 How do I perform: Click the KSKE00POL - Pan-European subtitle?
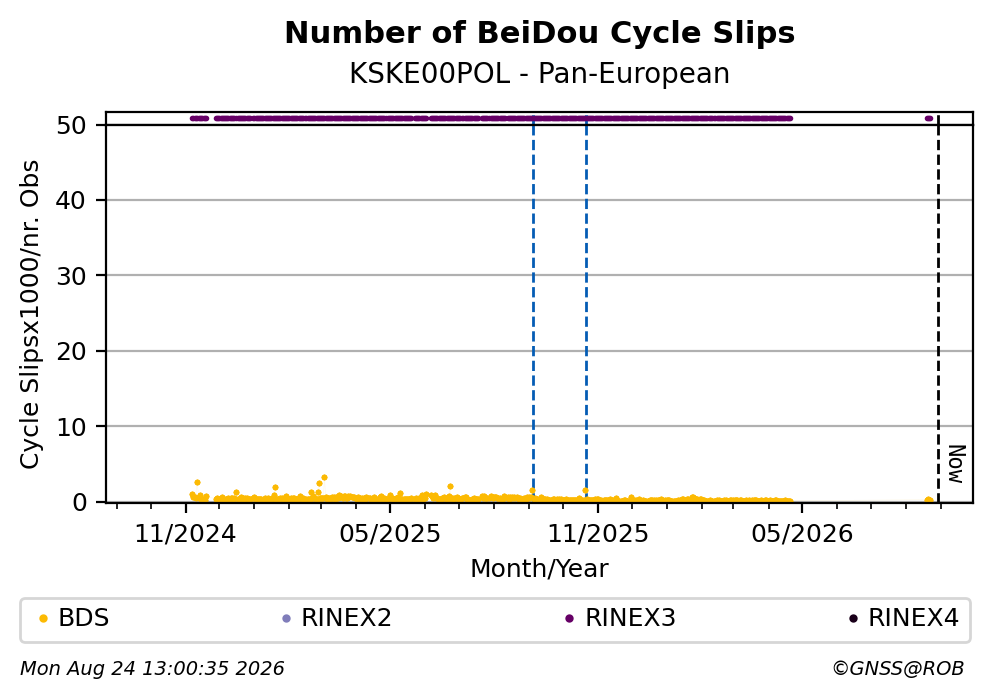(x=540, y=73)
